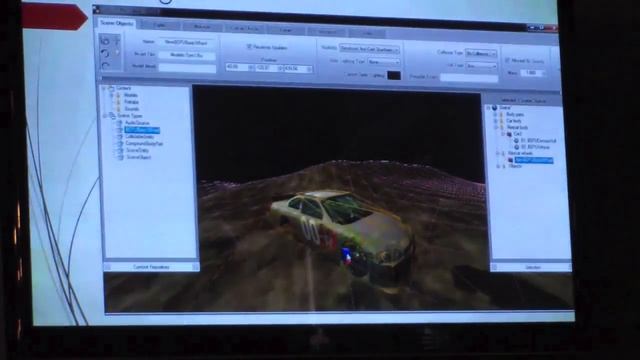Viewport: 640px width, 360px height.
Task: Click icon at right of Content Repository bar
Action: 196,267
